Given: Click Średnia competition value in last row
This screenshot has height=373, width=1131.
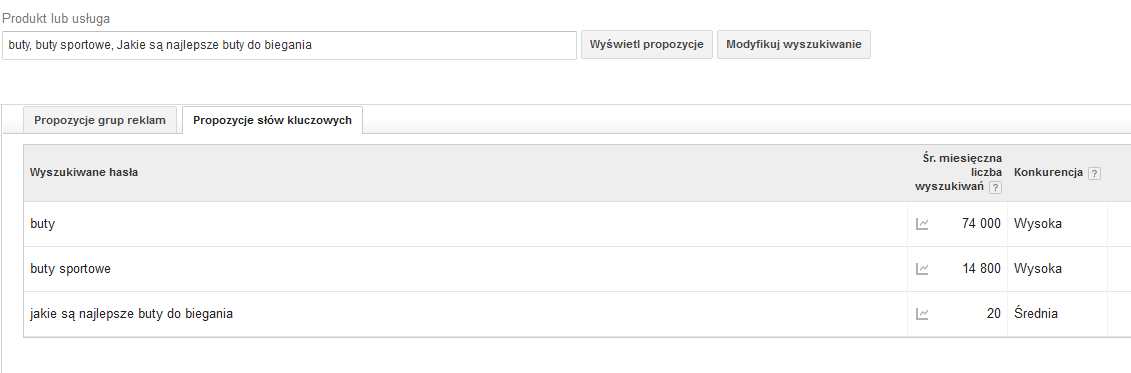Looking at the screenshot, I should coord(1036,314).
